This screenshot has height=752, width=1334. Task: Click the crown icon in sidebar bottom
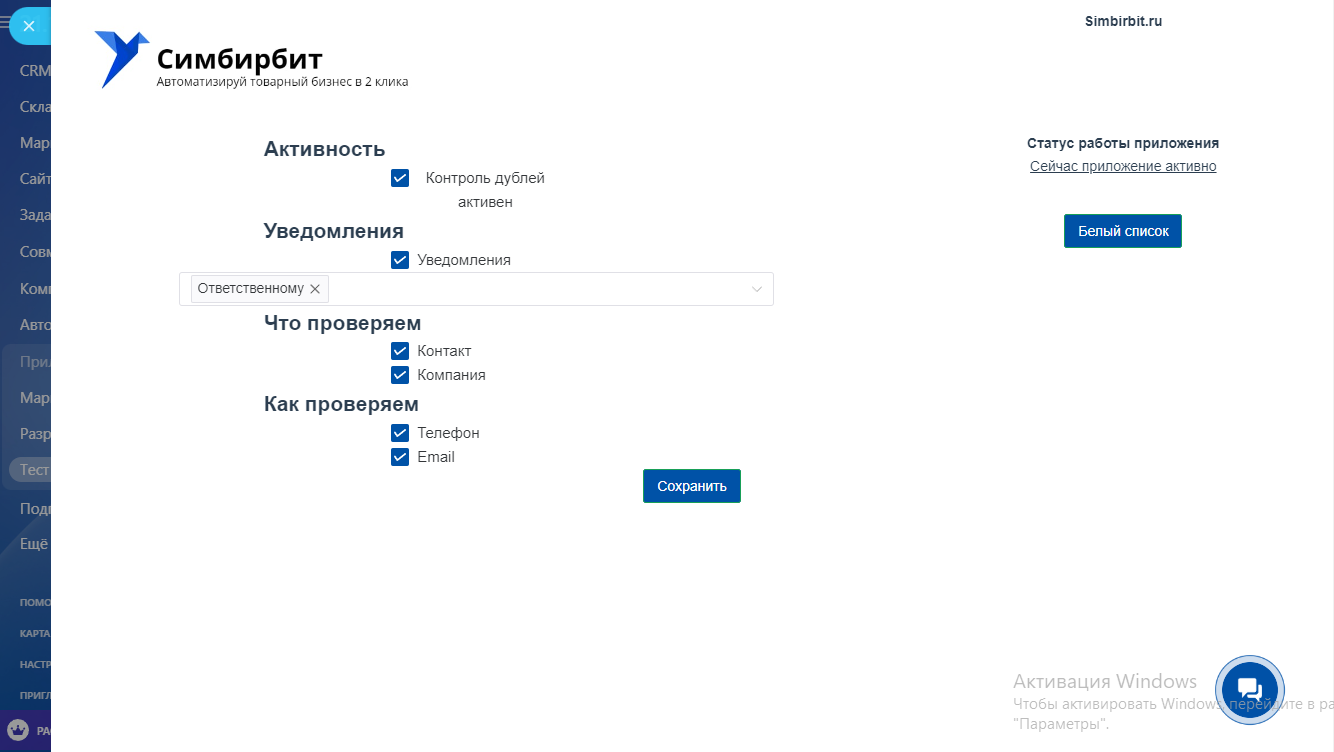coord(17,730)
